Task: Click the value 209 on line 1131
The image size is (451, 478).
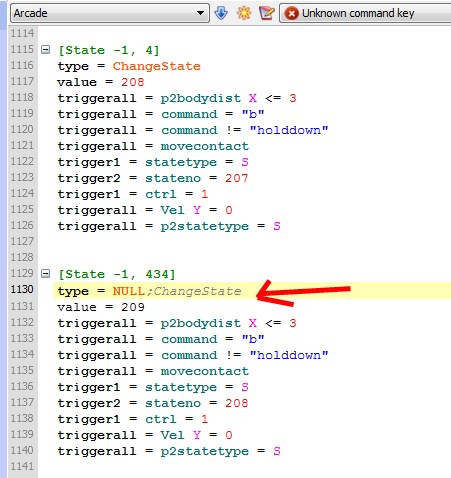Action: 133,307
